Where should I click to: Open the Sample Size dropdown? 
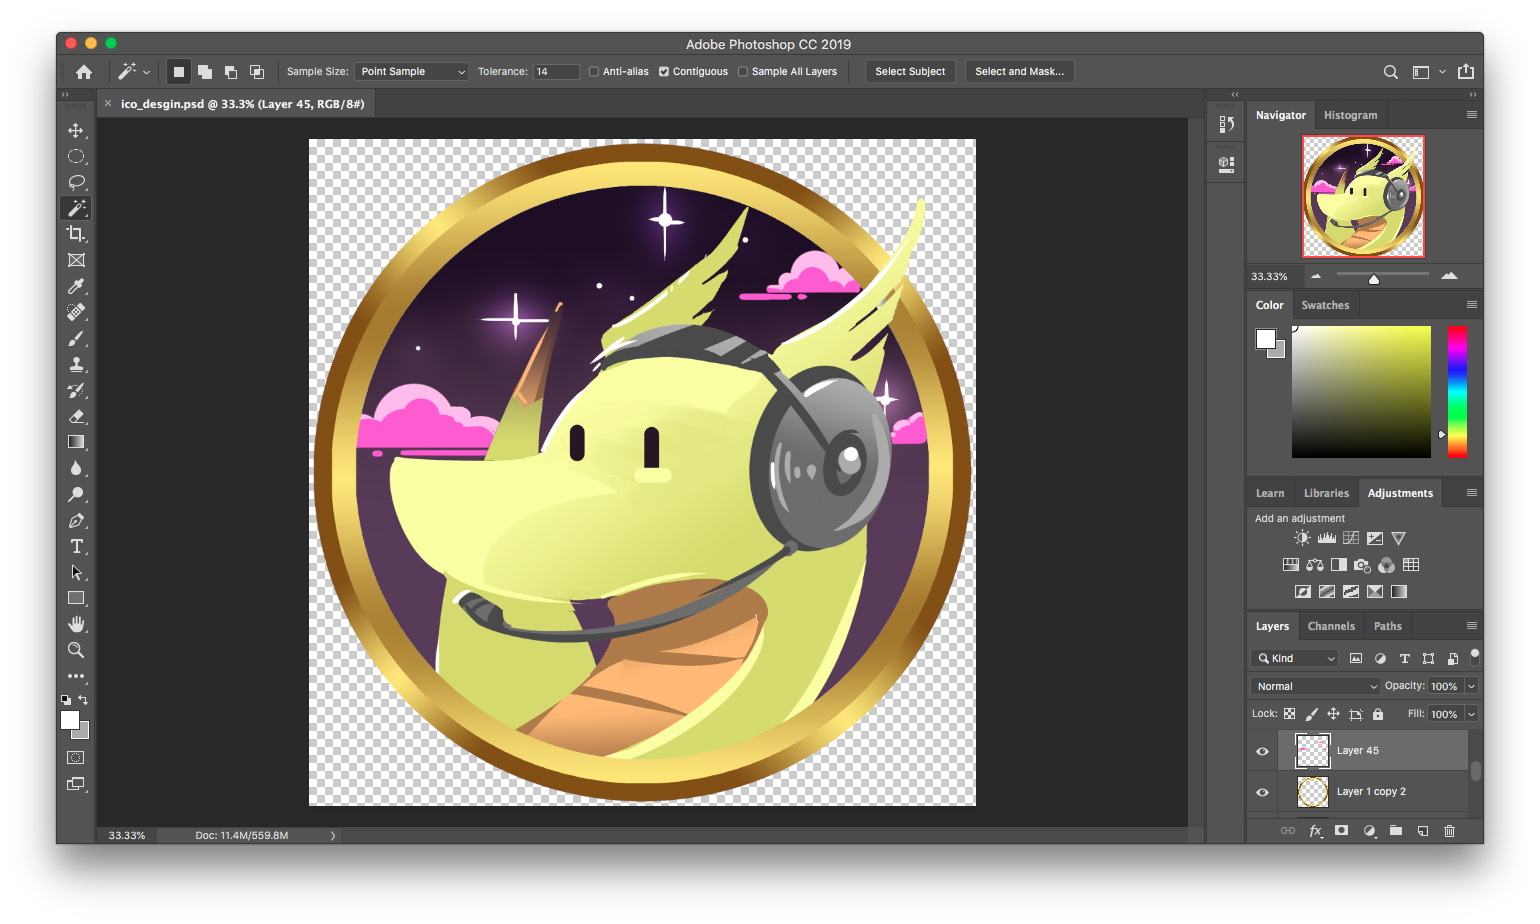[411, 72]
